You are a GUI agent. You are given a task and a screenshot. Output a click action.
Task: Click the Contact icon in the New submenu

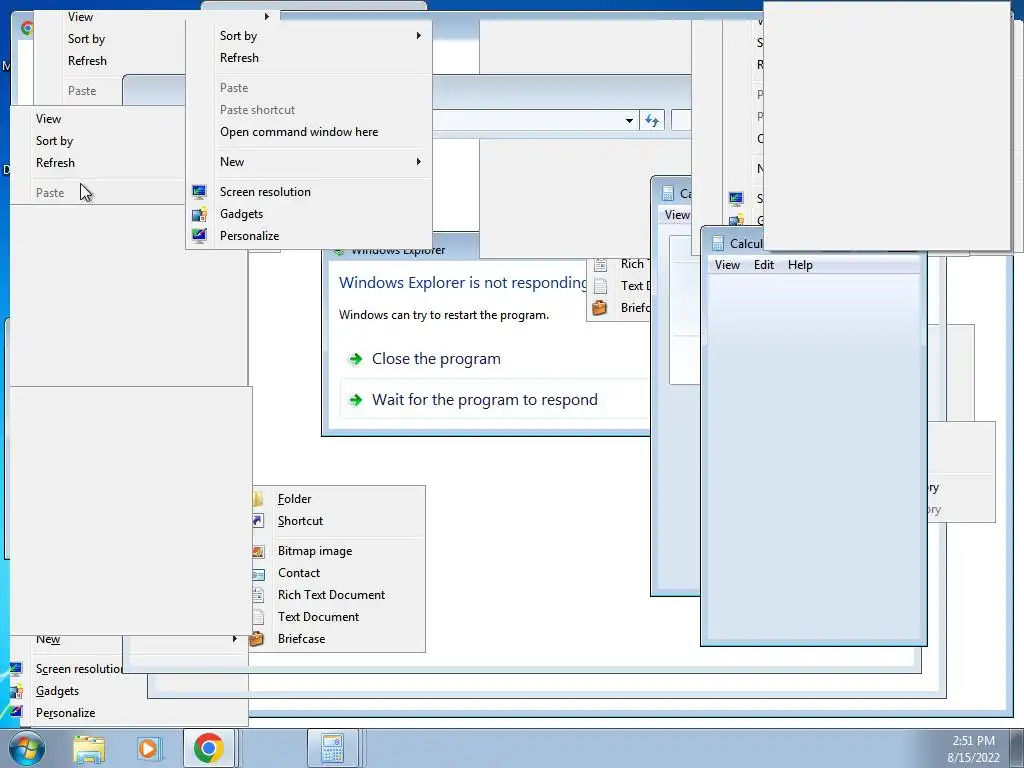click(259, 573)
